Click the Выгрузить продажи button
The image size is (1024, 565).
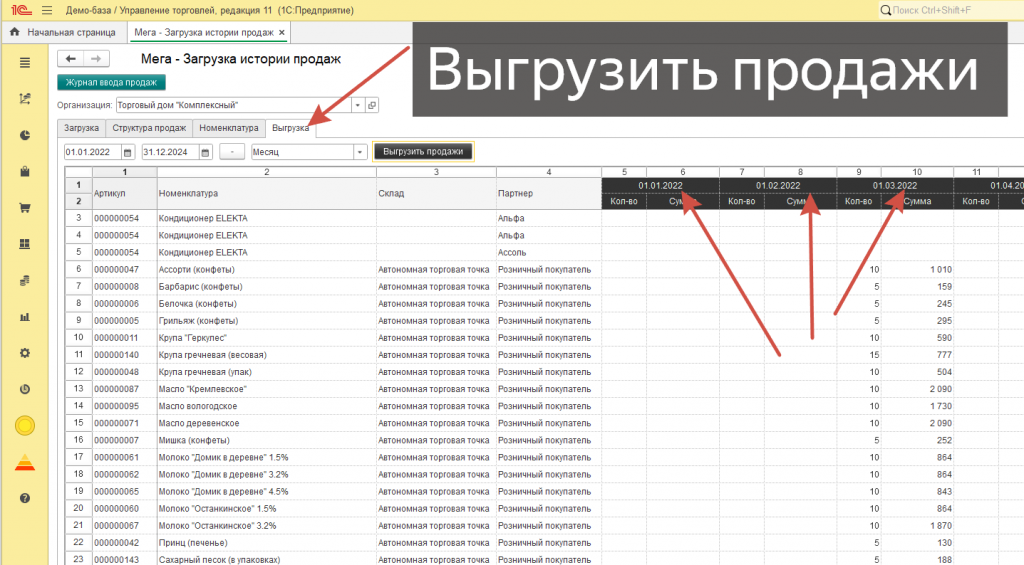[x=423, y=152]
